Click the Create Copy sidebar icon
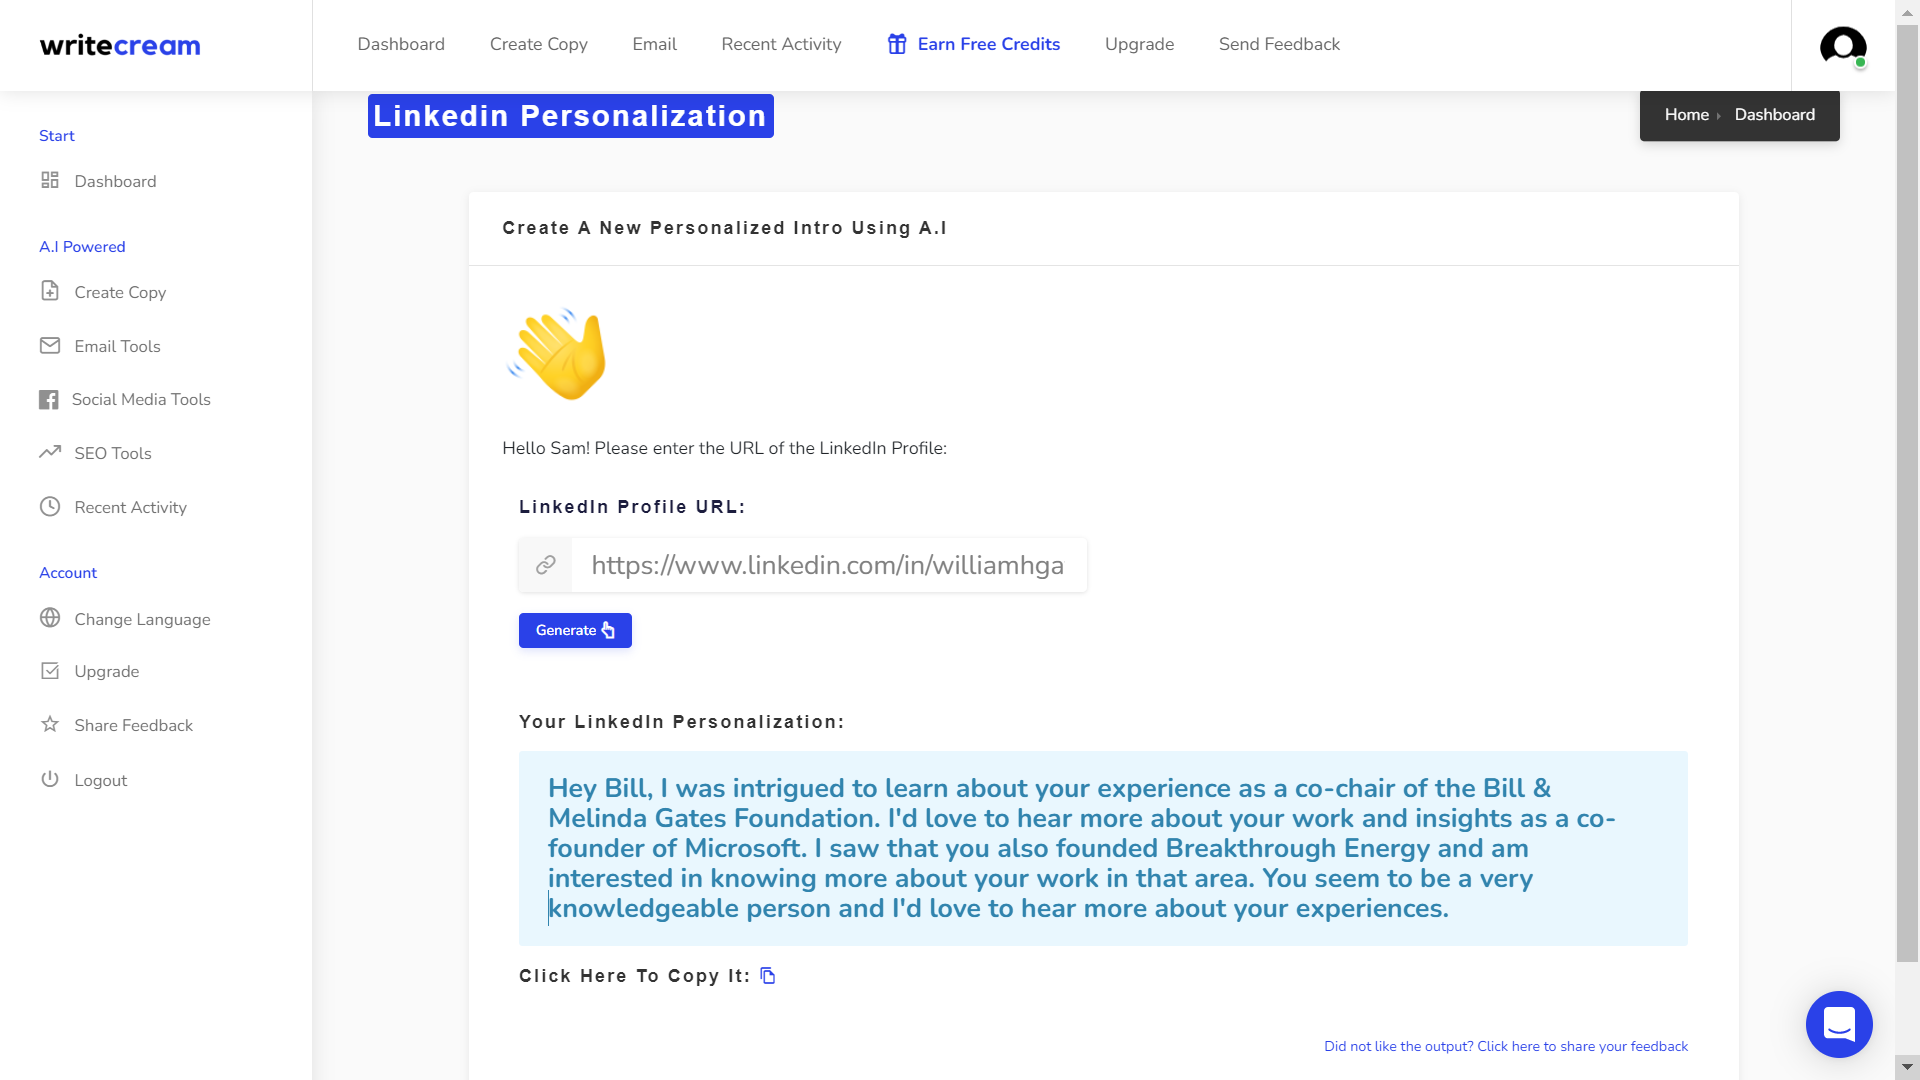The width and height of the screenshot is (1920, 1080). pyautogui.click(x=50, y=291)
